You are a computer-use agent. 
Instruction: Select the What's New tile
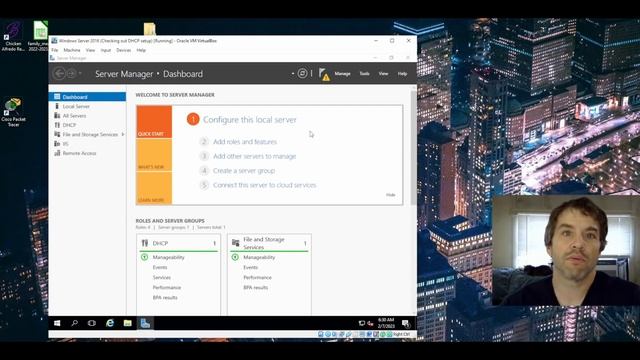pyautogui.click(x=154, y=155)
